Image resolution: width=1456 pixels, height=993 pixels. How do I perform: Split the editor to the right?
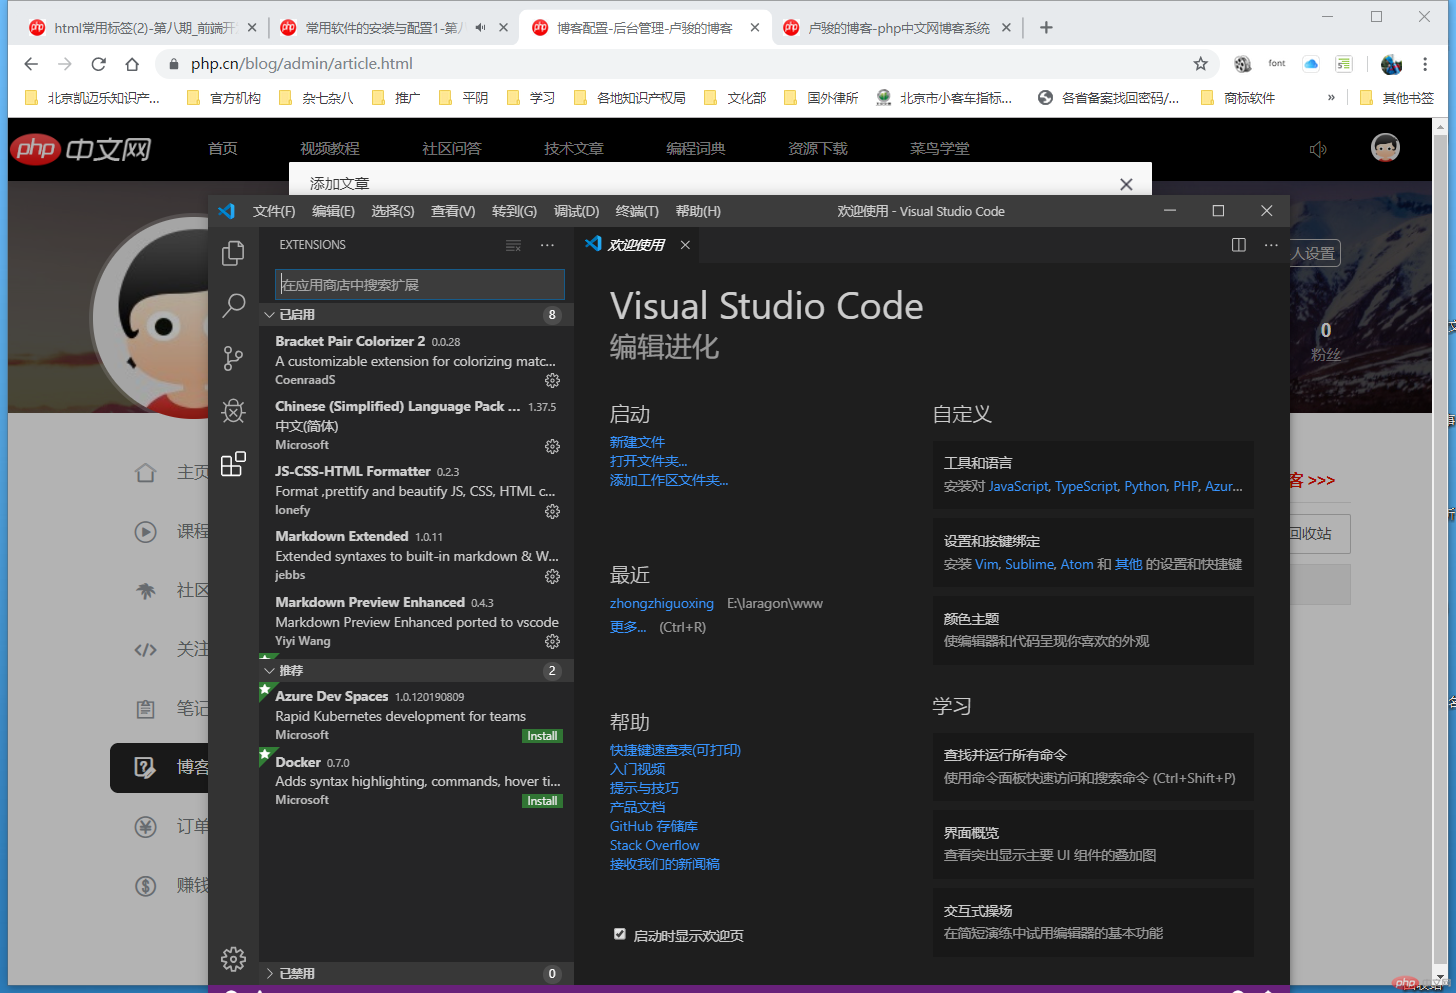pos(1239,245)
